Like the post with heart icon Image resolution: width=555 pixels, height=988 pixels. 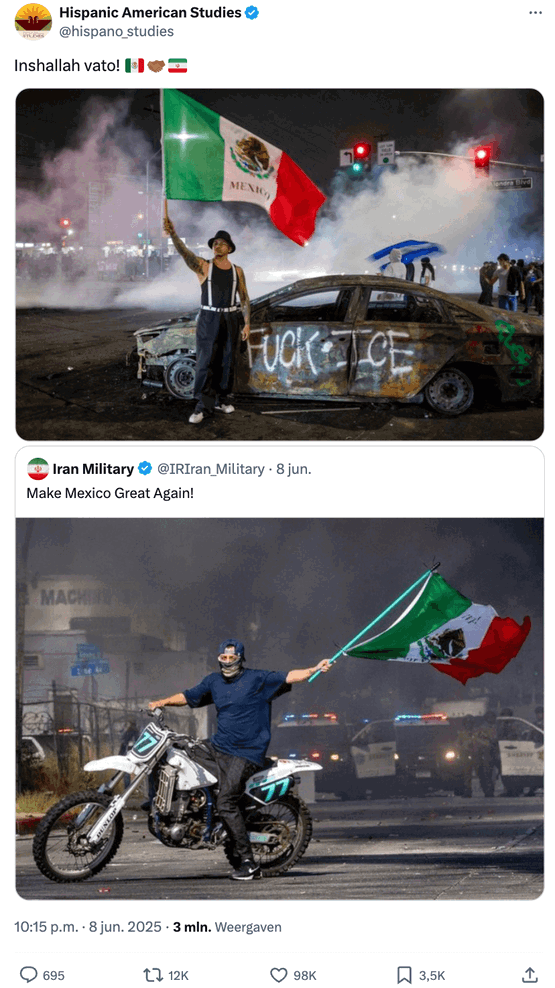point(279,975)
